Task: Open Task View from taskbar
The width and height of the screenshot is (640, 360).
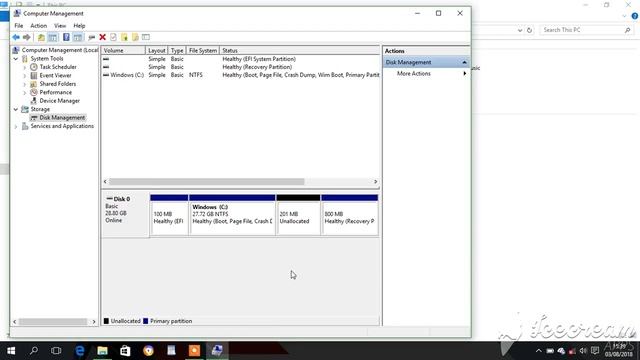Action: [56, 351]
